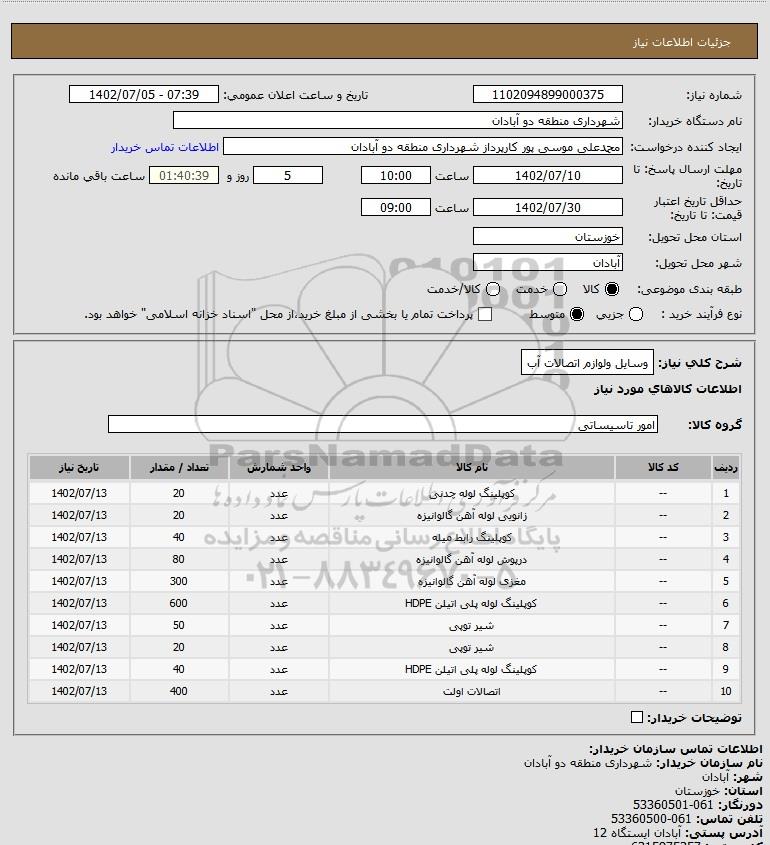Click the row number 3 cell
This screenshot has width=770, height=845.
(x=726, y=537)
